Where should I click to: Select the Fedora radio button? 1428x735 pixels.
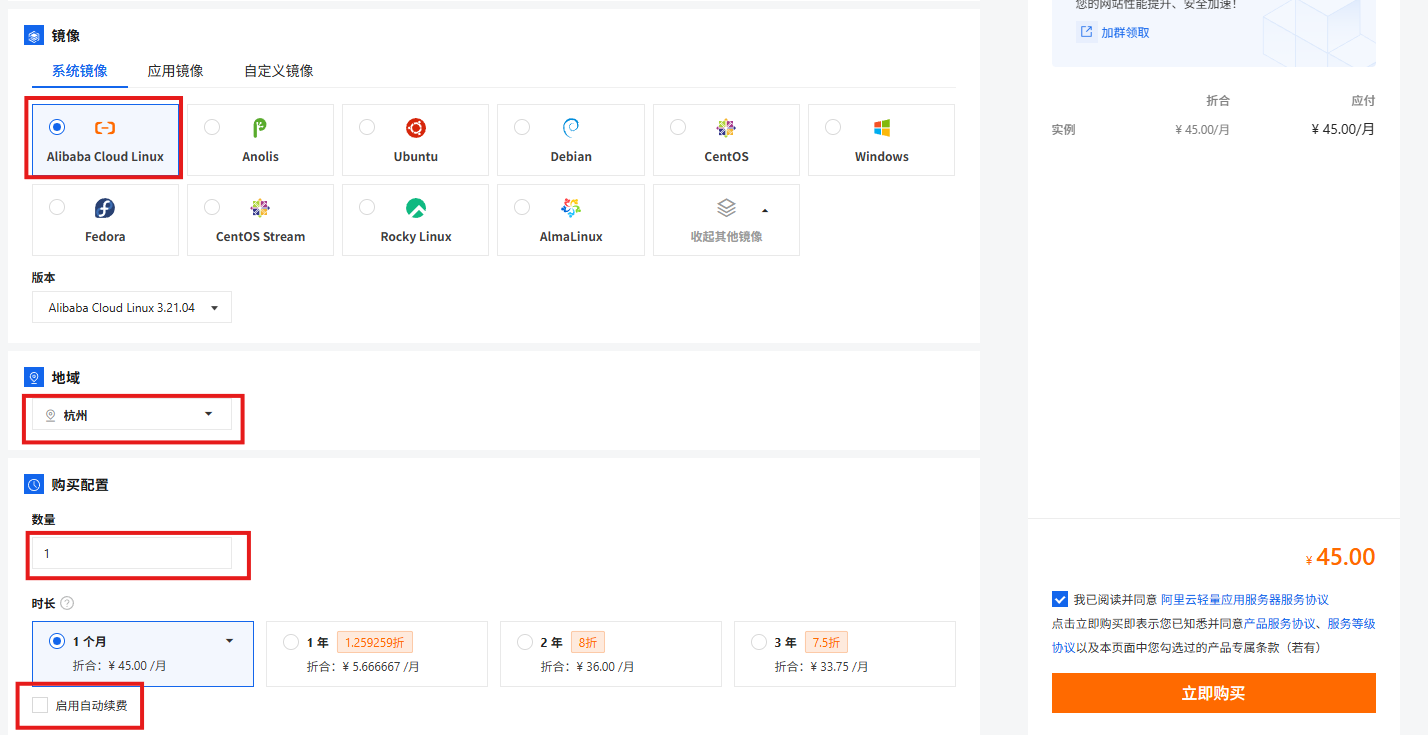(x=57, y=207)
